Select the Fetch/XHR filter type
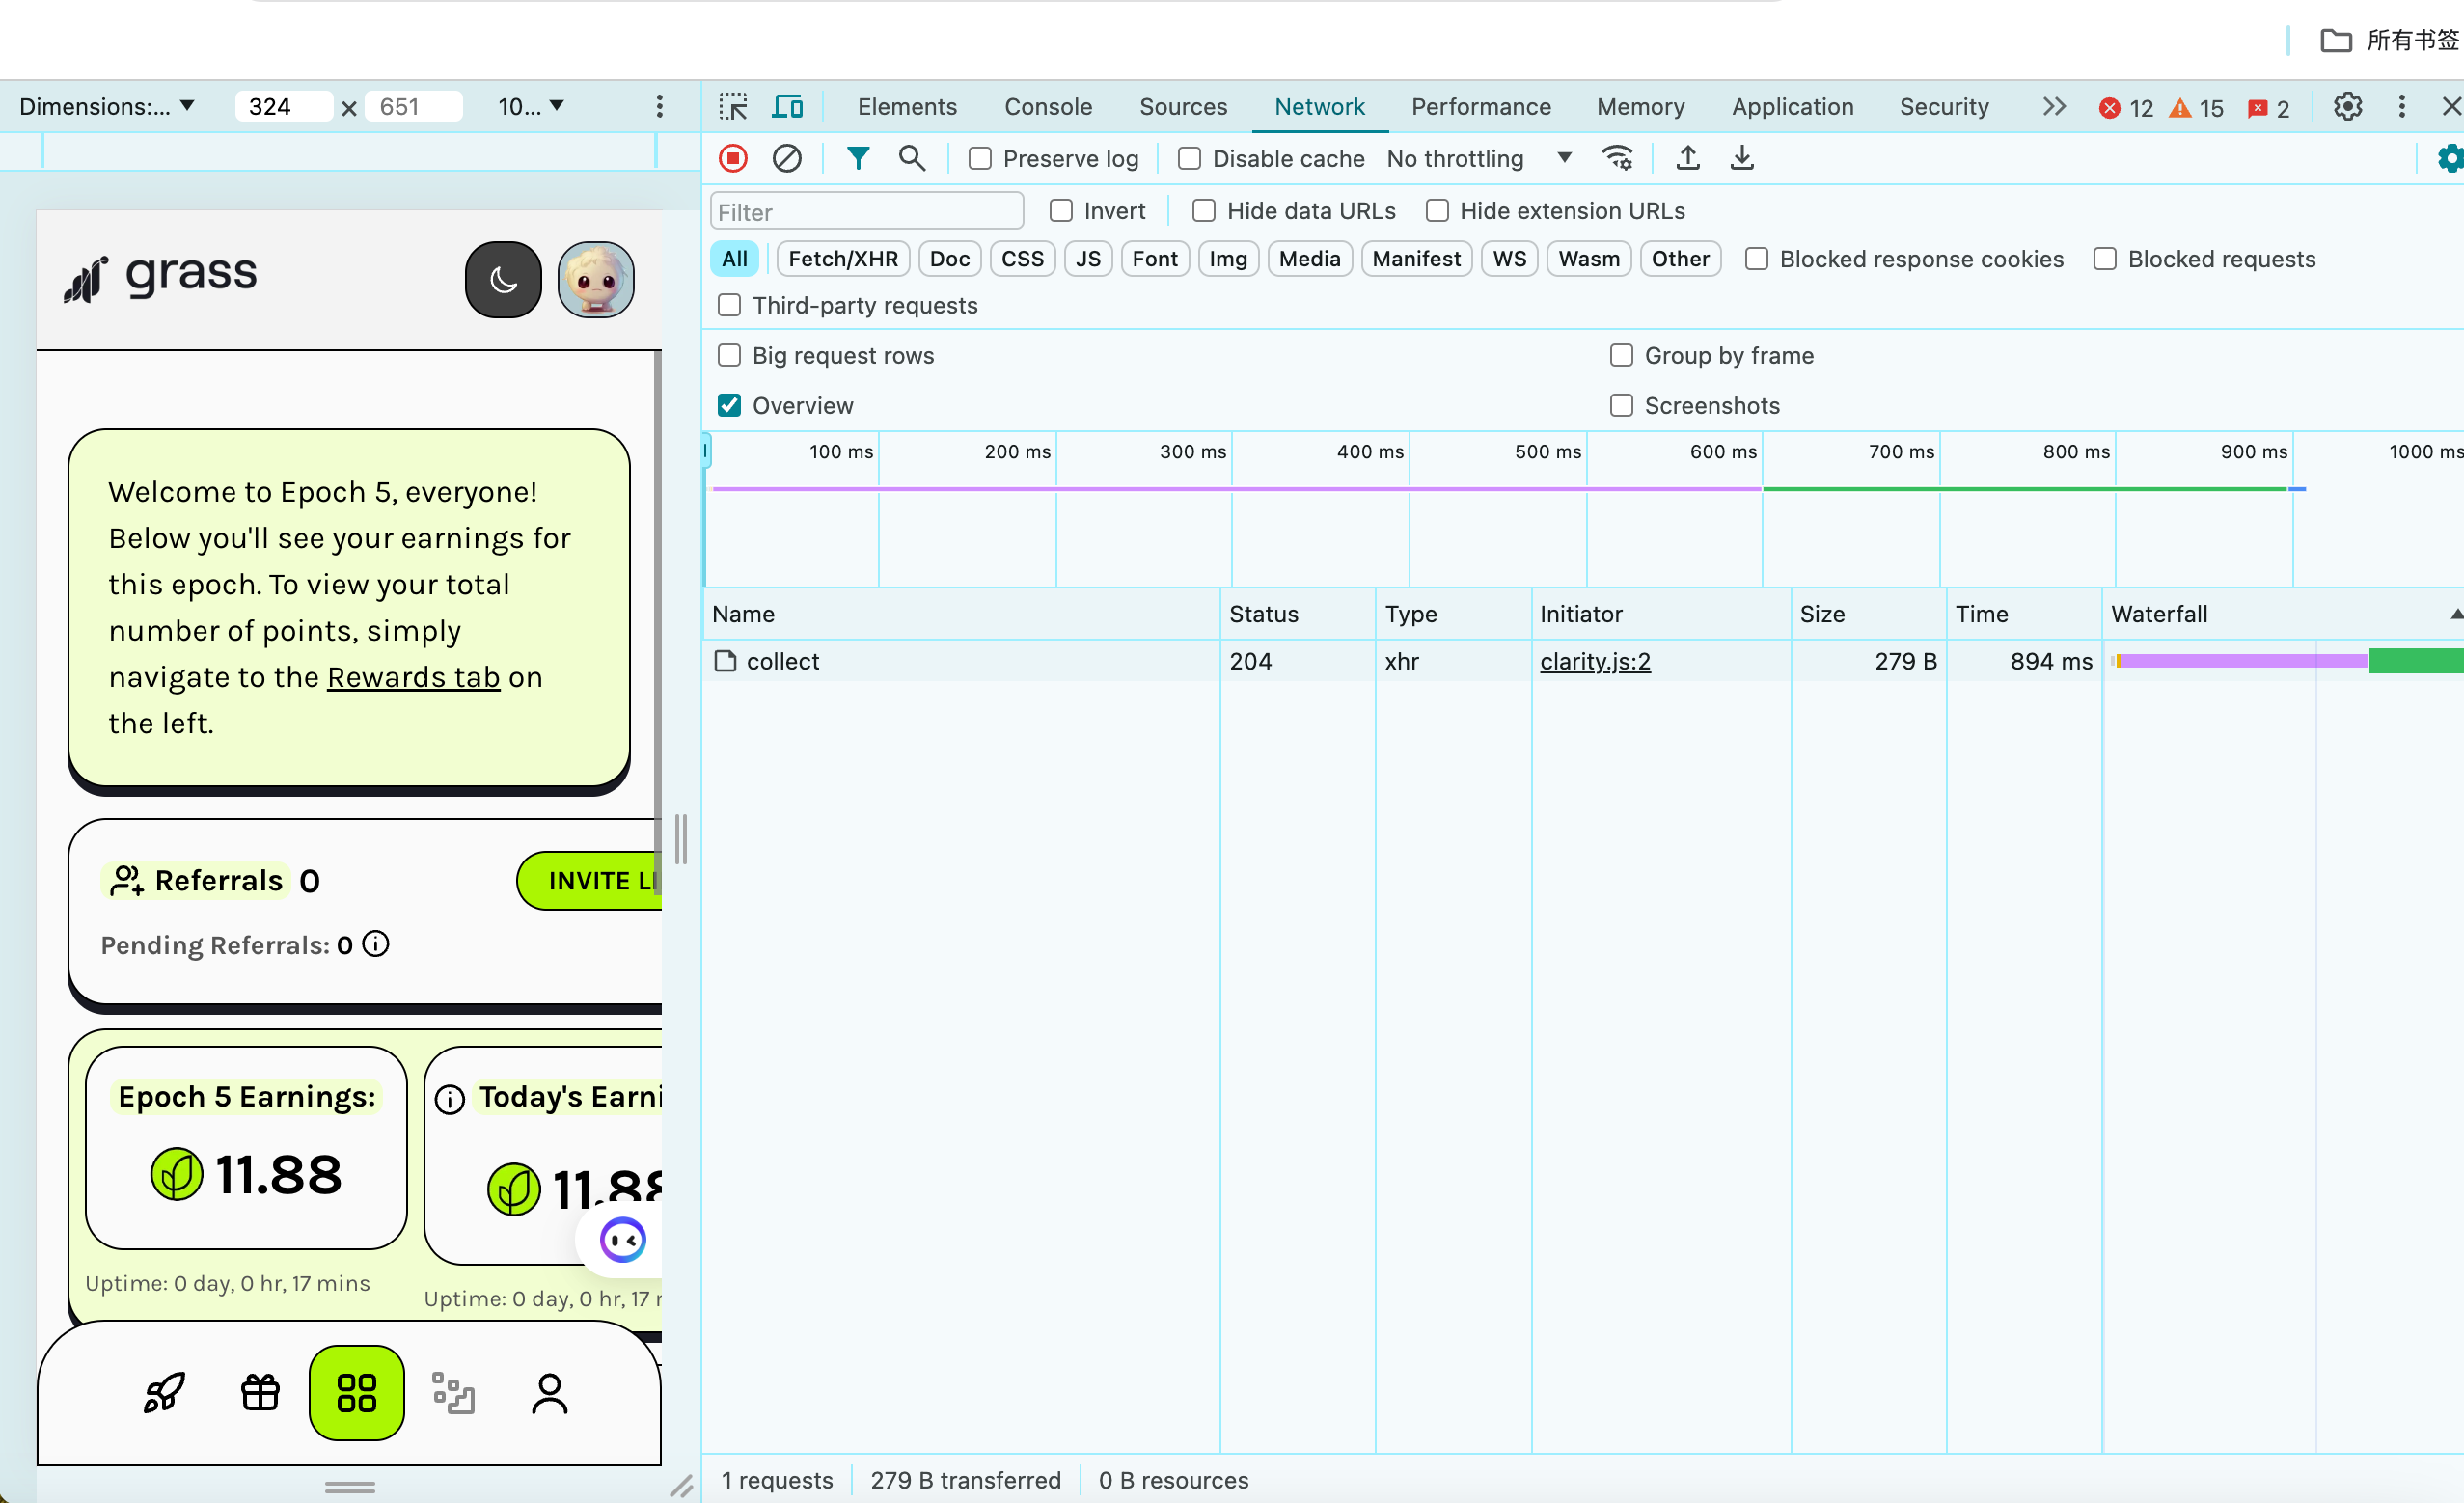The height and width of the screenshot is (1503, 2464). [x=842, y=259]
